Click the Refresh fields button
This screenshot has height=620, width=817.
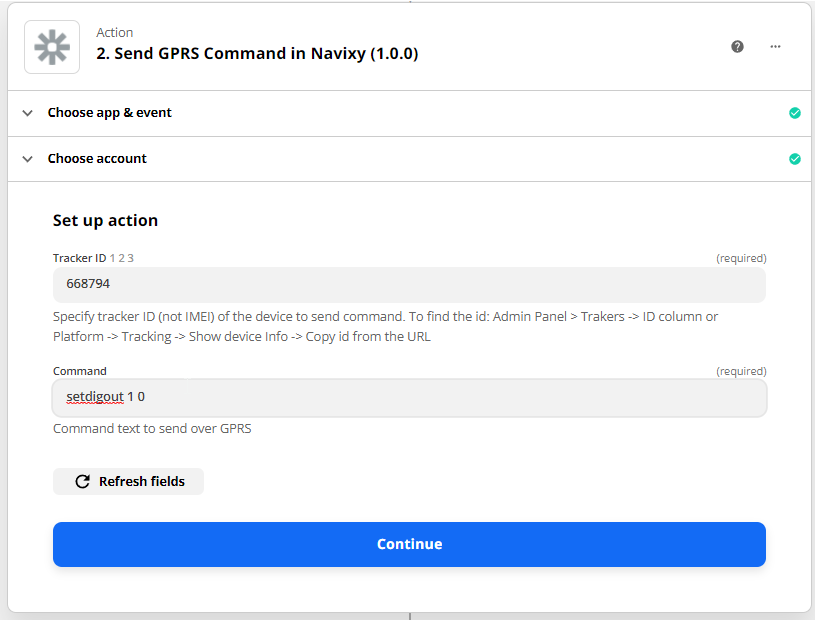(128, 481)
